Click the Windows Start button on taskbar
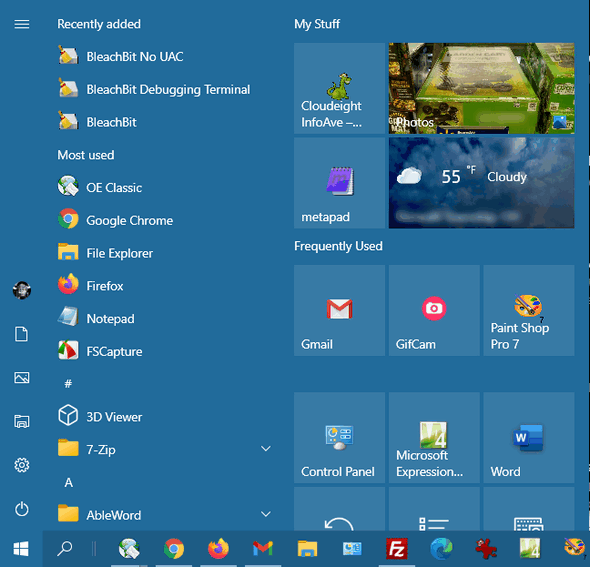 21,549
